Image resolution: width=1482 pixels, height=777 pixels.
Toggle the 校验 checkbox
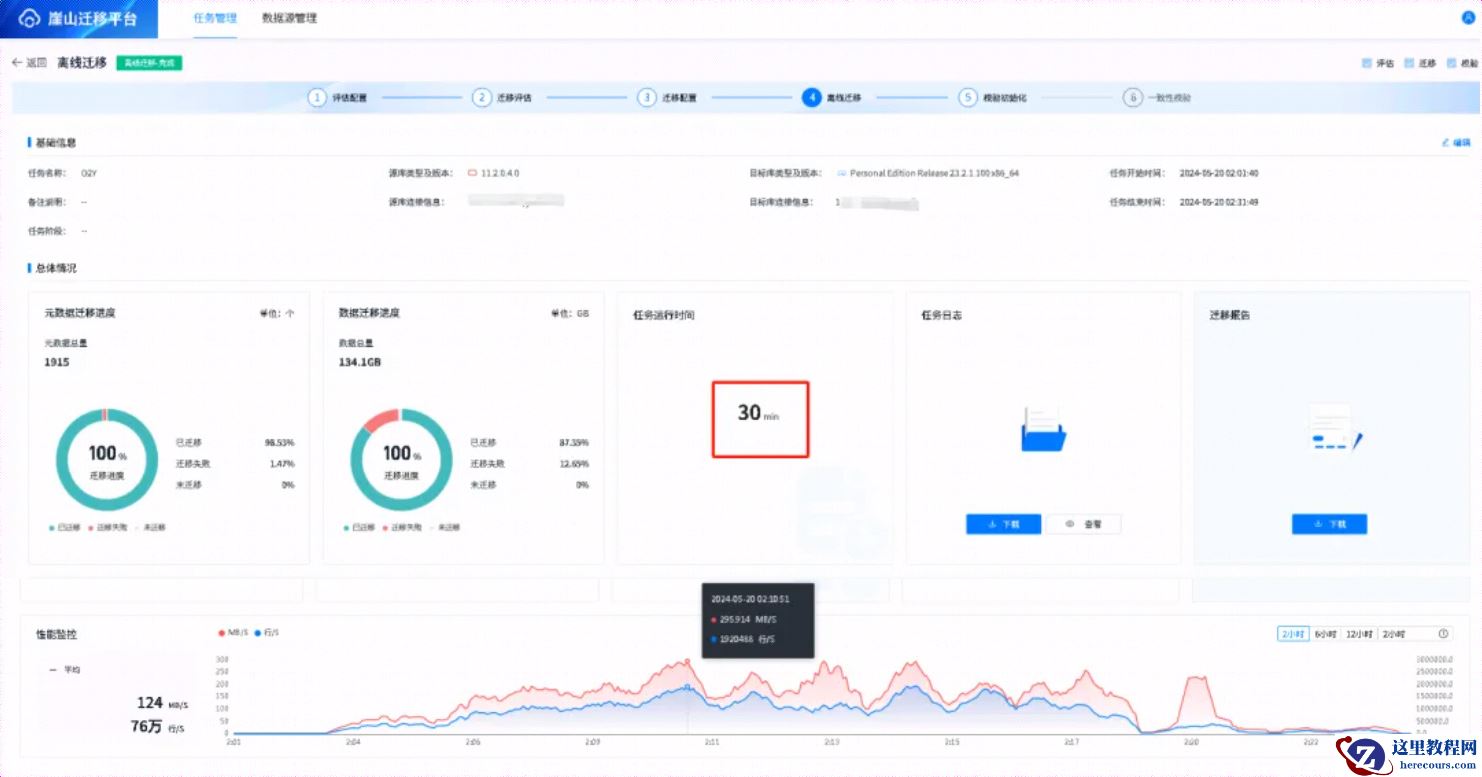(x=1451, y=63)
